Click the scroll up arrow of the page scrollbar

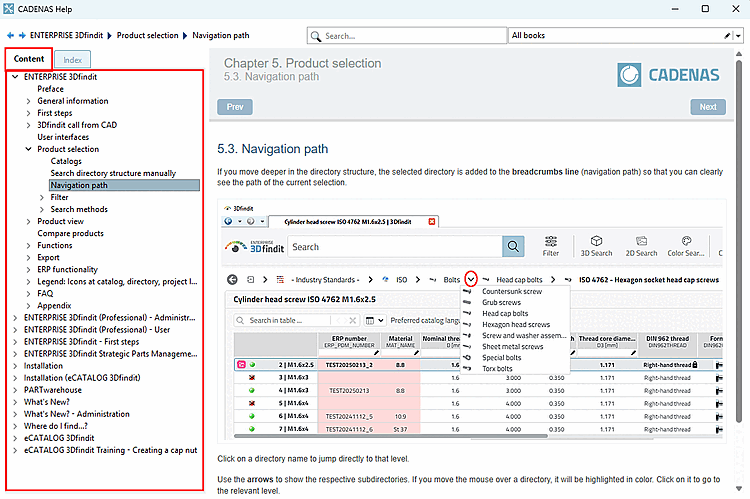tap(739, 54)
